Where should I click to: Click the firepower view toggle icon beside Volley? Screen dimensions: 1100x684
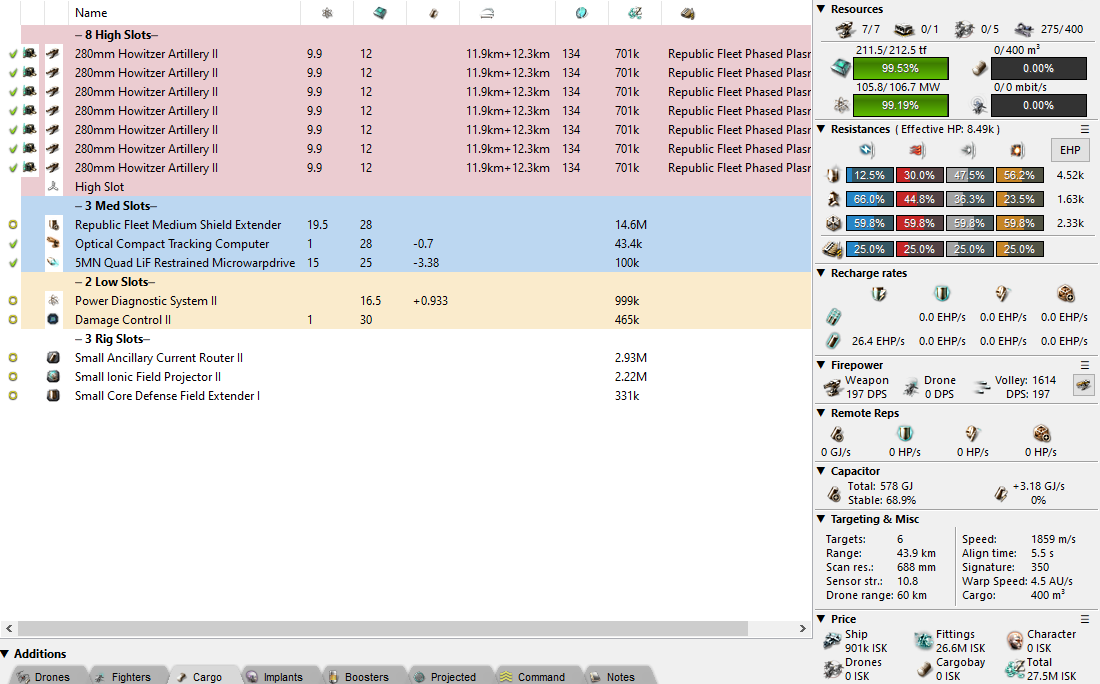[1083, 385]
